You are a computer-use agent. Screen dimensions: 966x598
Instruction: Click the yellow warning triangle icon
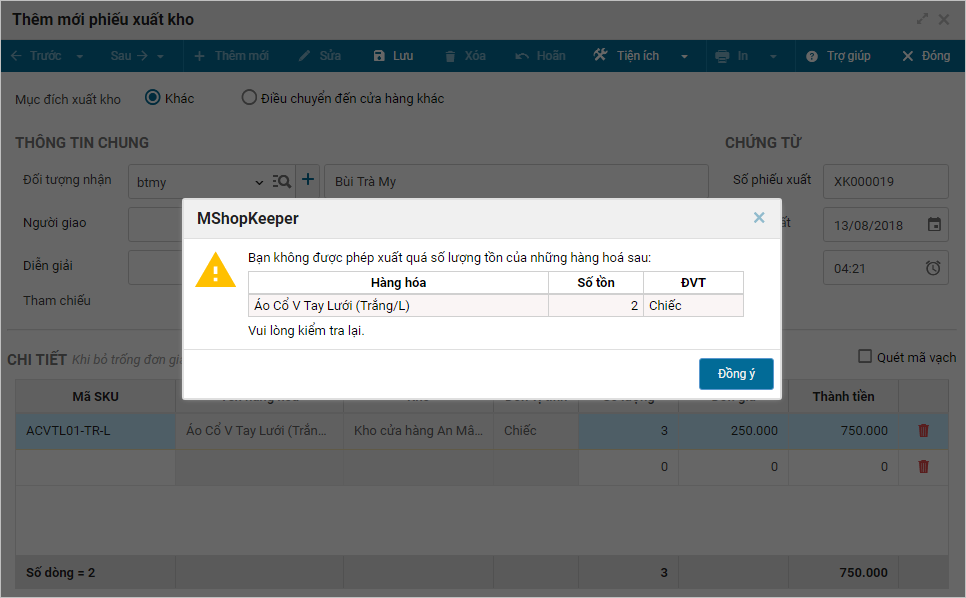[x=215, y=270]
